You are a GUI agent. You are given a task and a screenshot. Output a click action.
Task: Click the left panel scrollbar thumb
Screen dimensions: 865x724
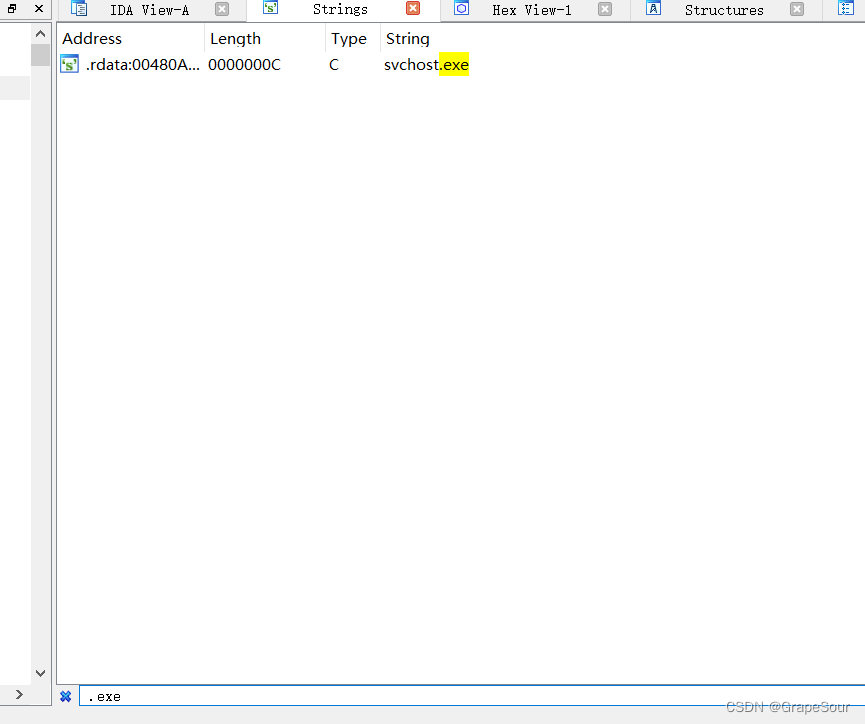coord(40,55)
